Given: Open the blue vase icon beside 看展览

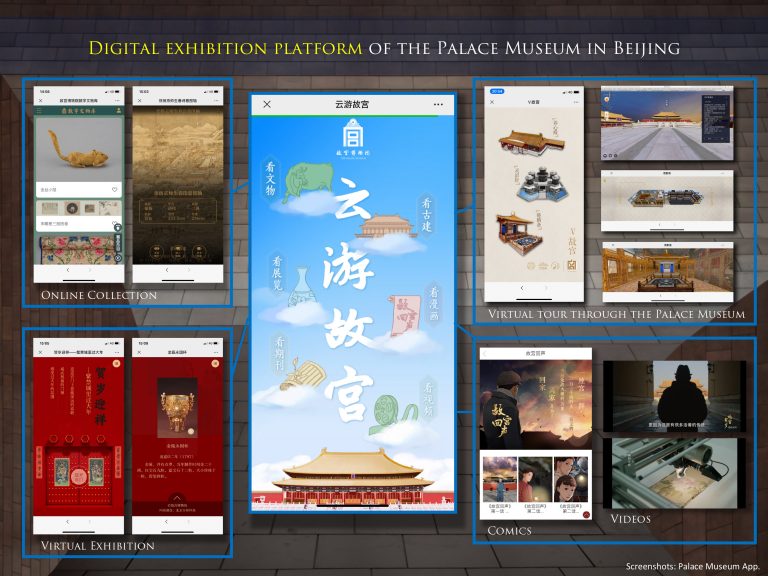Looking at the screenshot, I should coord(301,288).
